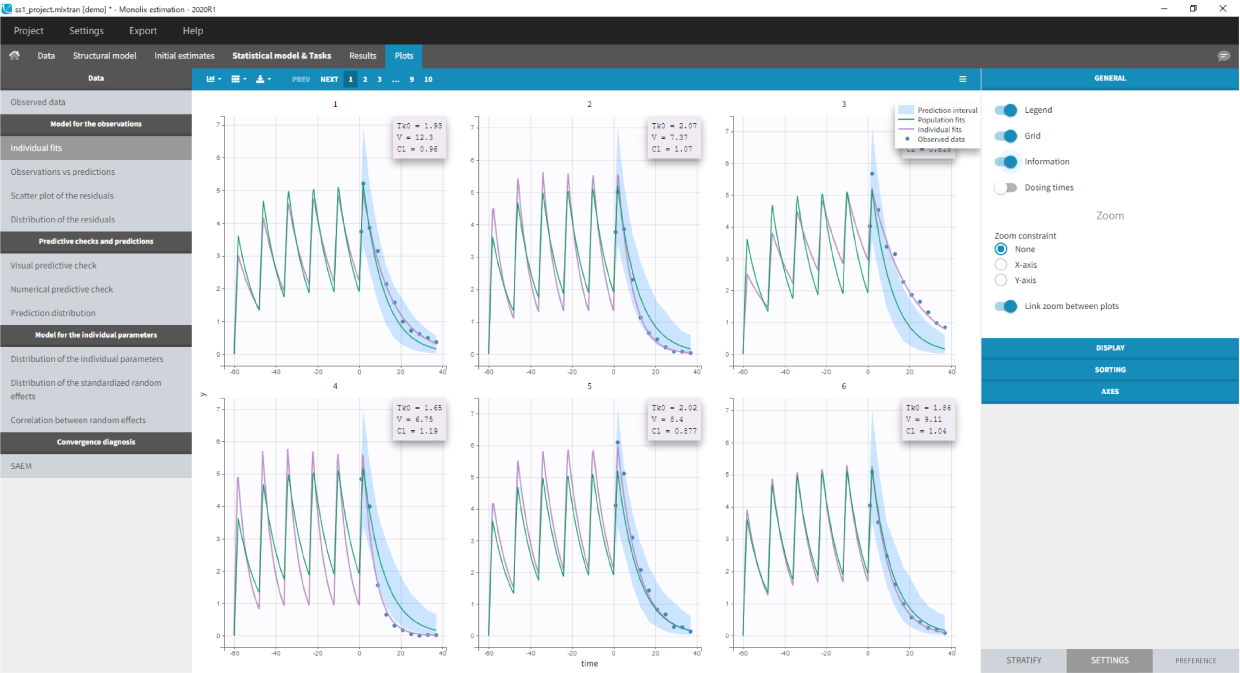Click the Monolix application logo icon

(x=7, y=7)
